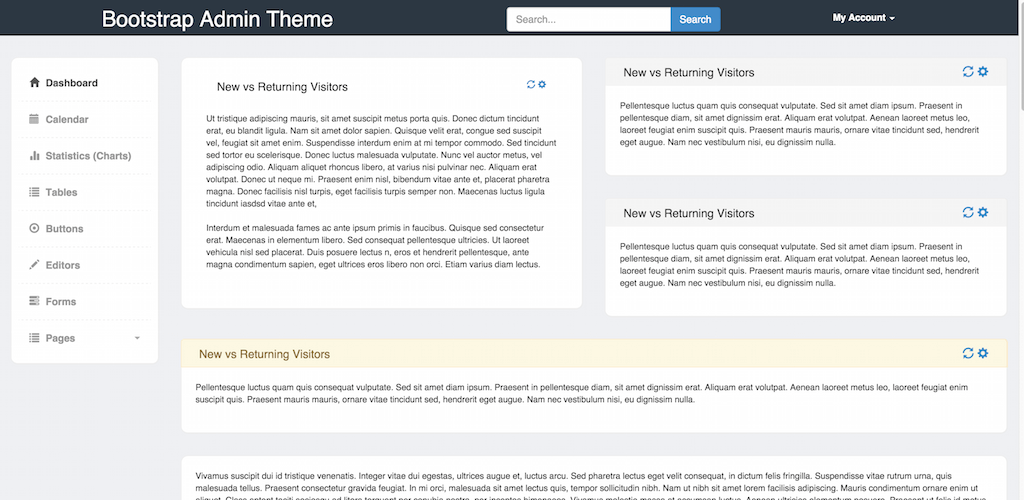
Task: Click the Dashboard home icon in sidebar
Action: tap(35, 83)
